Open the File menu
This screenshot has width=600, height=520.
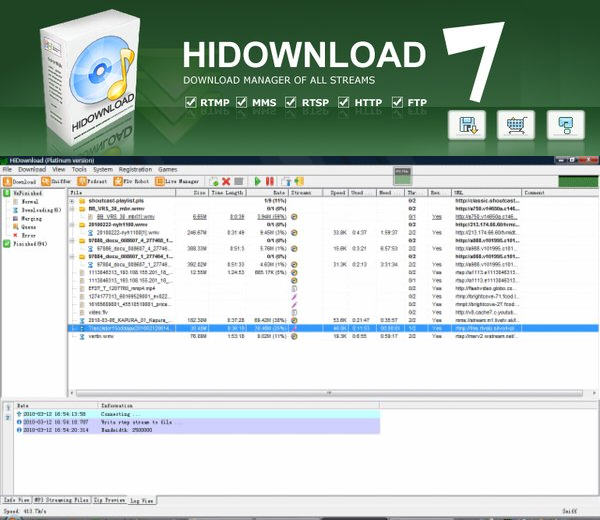[x=7, y=169]
